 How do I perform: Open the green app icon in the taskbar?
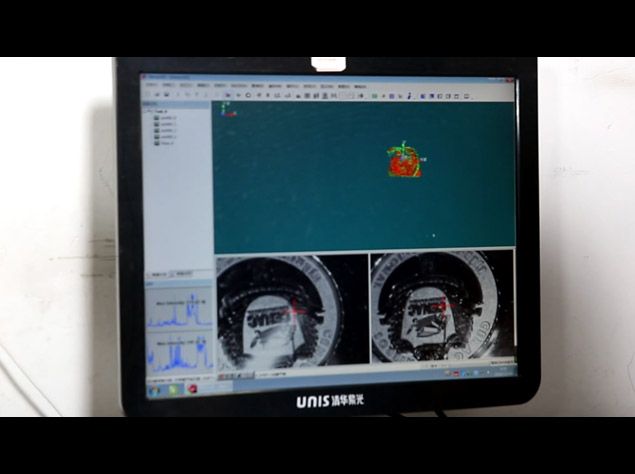coord(173,390)
